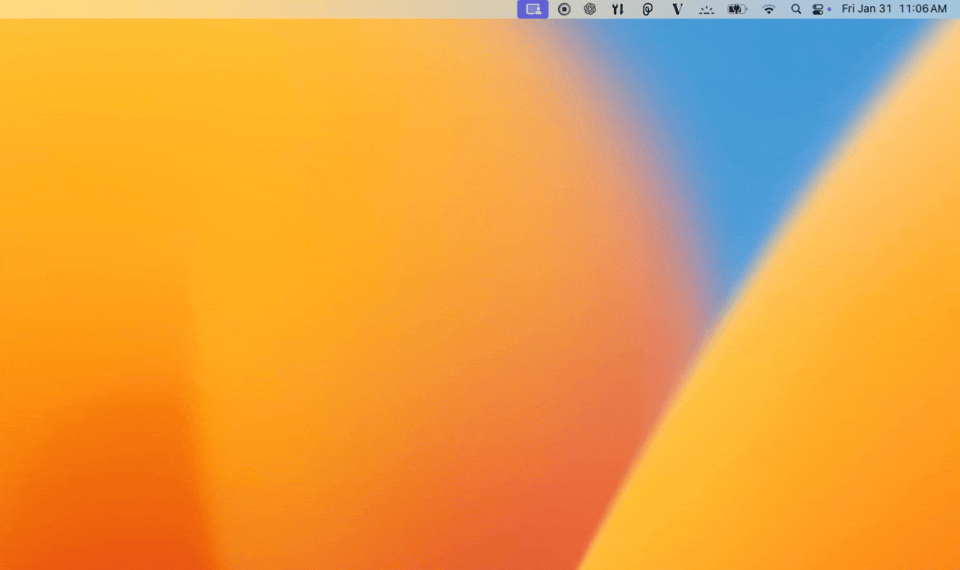Click the sunrise brightness menu bar icon
This screenshot has height=570, width=960.
707,10
